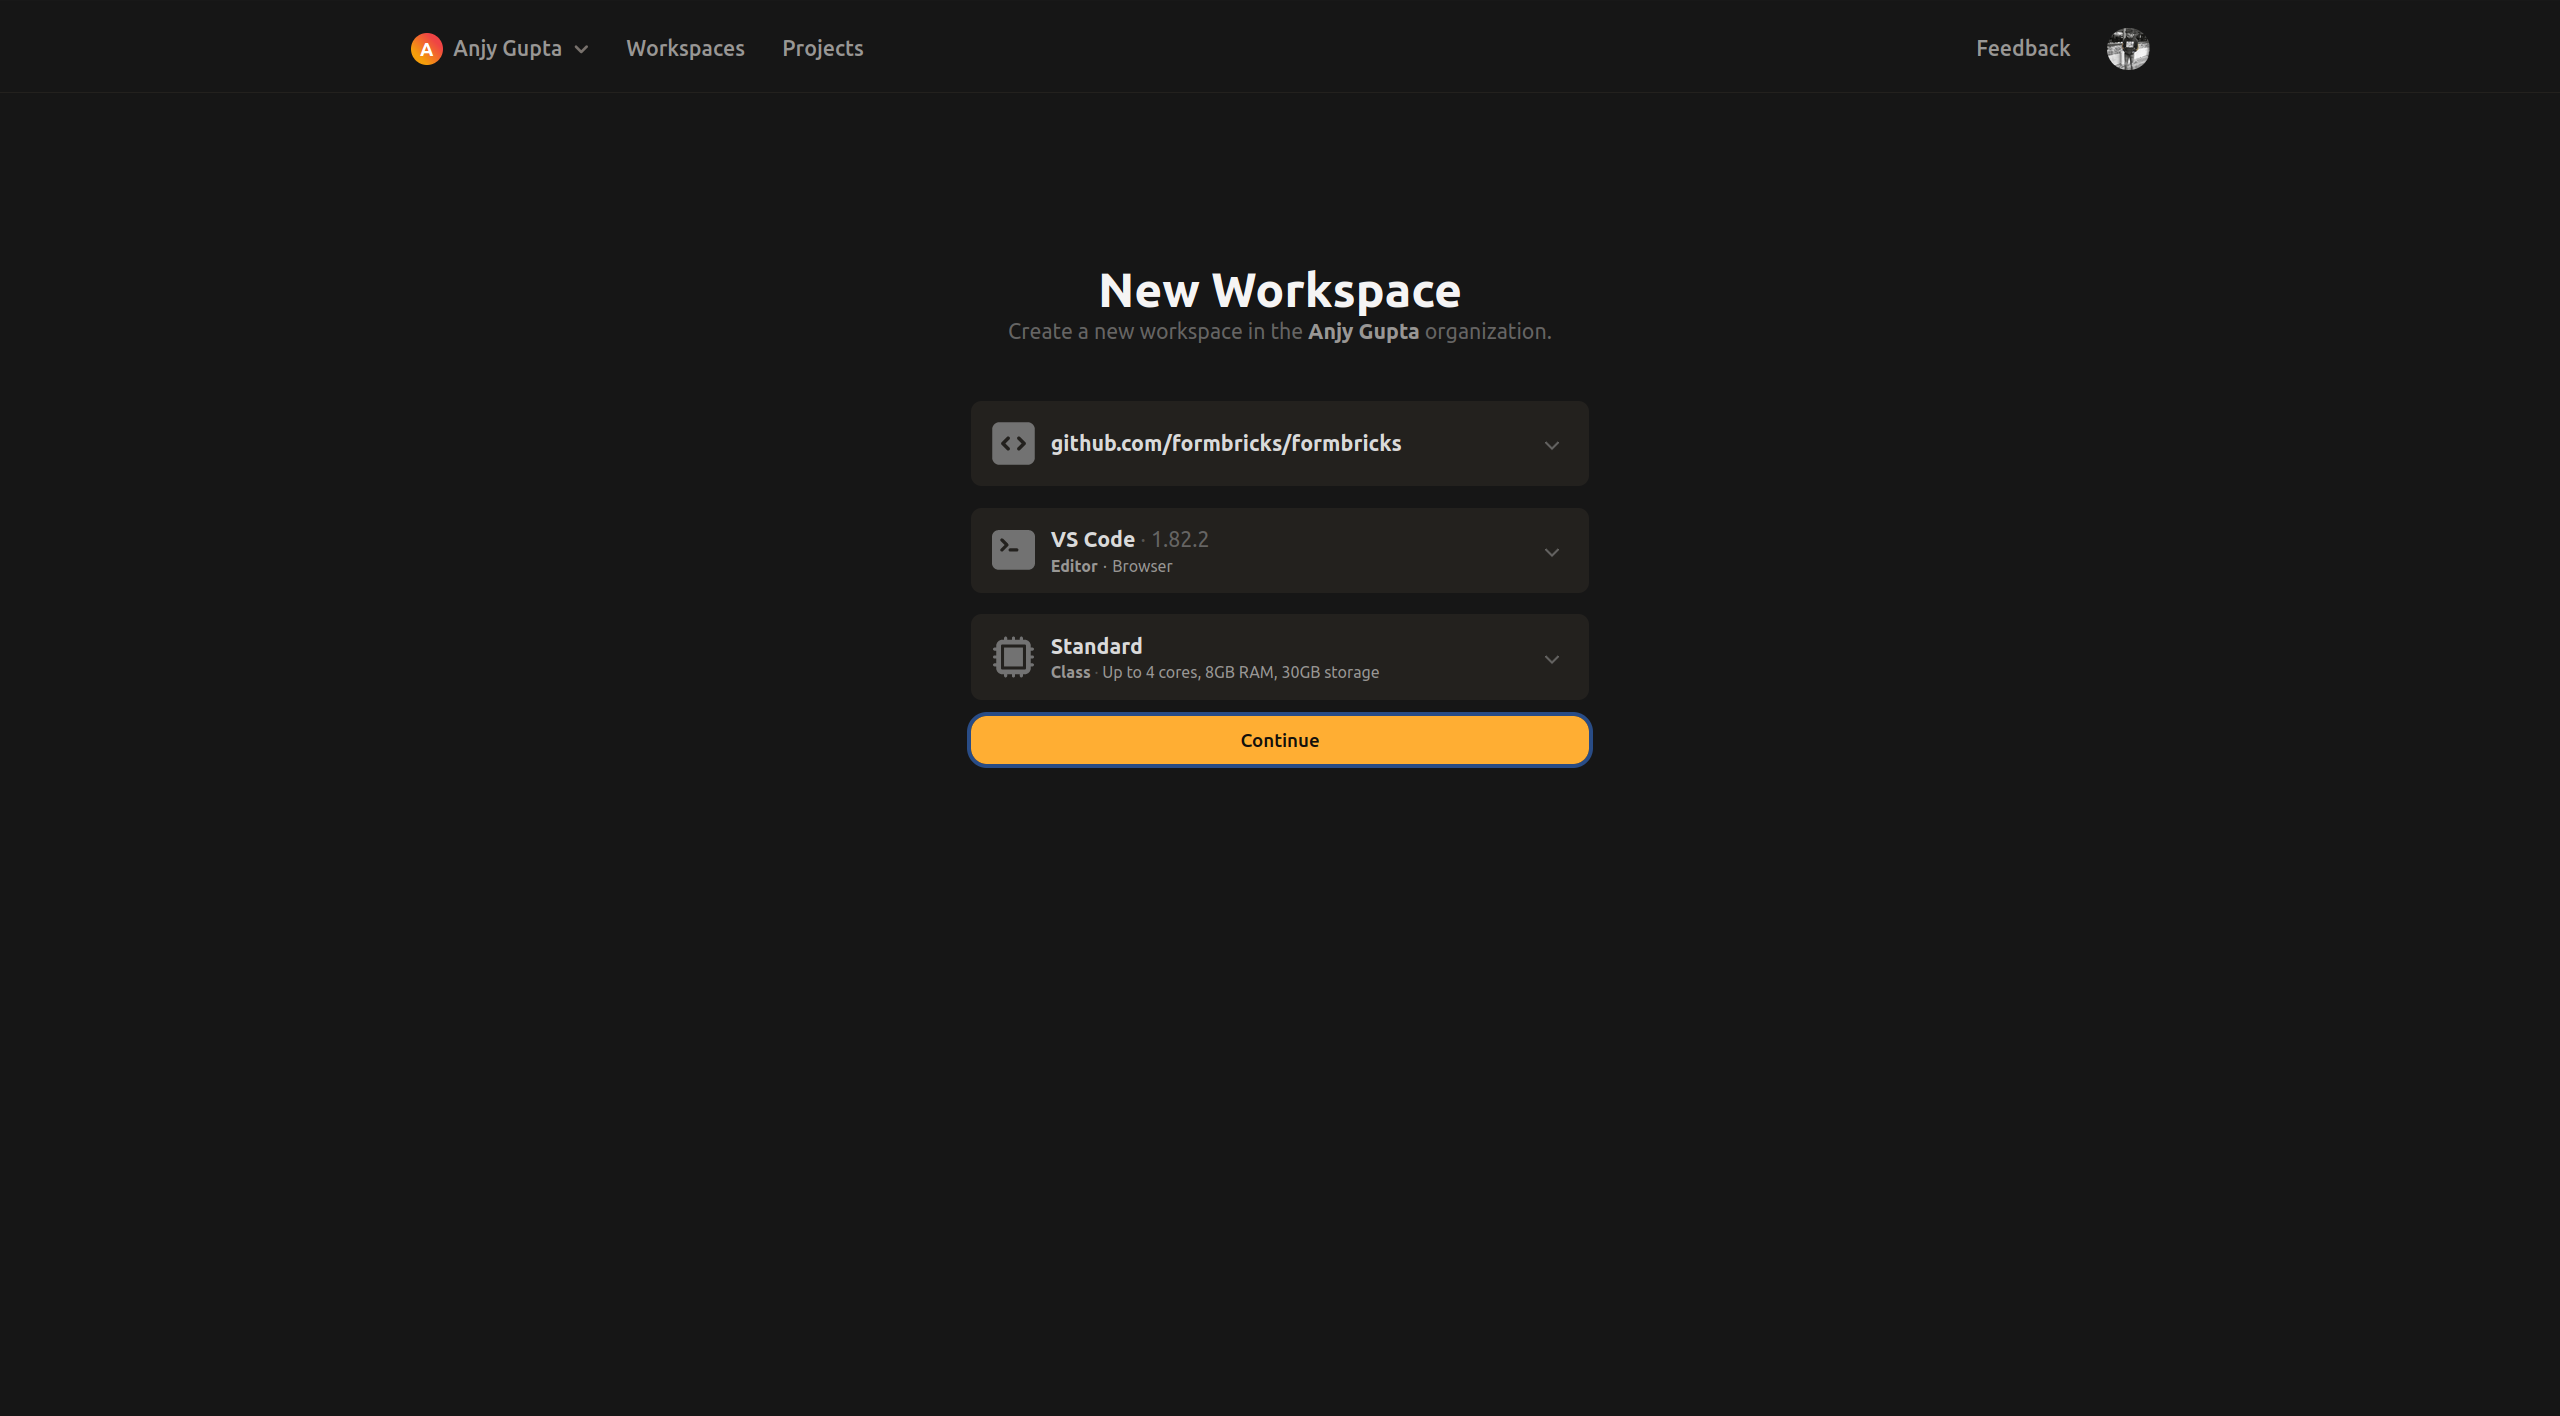Image resolution: width=2560 pixels, height=1416 pixels.
Task: Click the 1.82.2 version text
Action: [x=1180, y=539]
